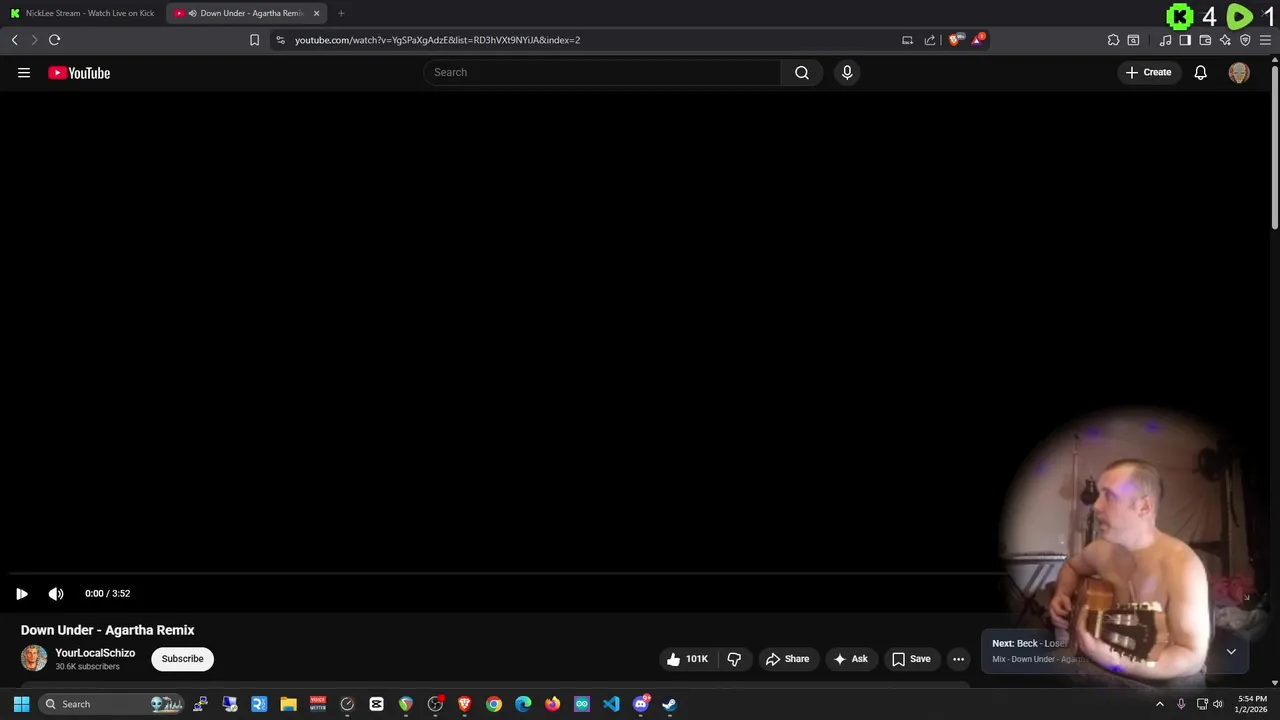Close the Down Under YouTube tab

(x=317, y=13)
